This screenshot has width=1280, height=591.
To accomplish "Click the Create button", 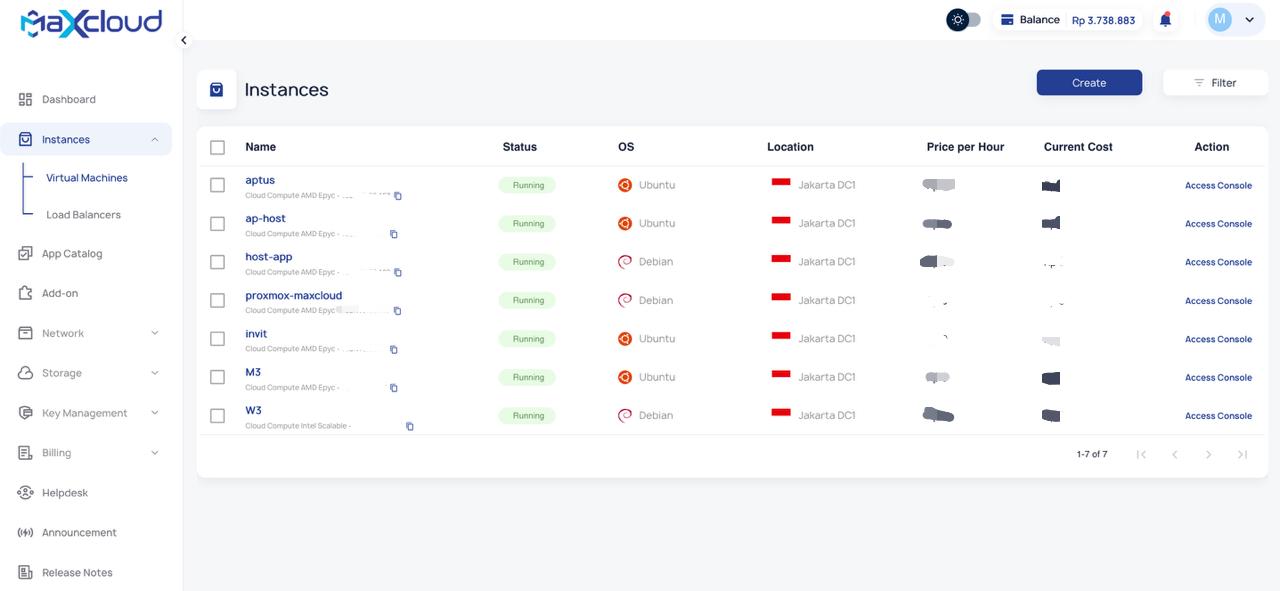I will pos(1089,83).
